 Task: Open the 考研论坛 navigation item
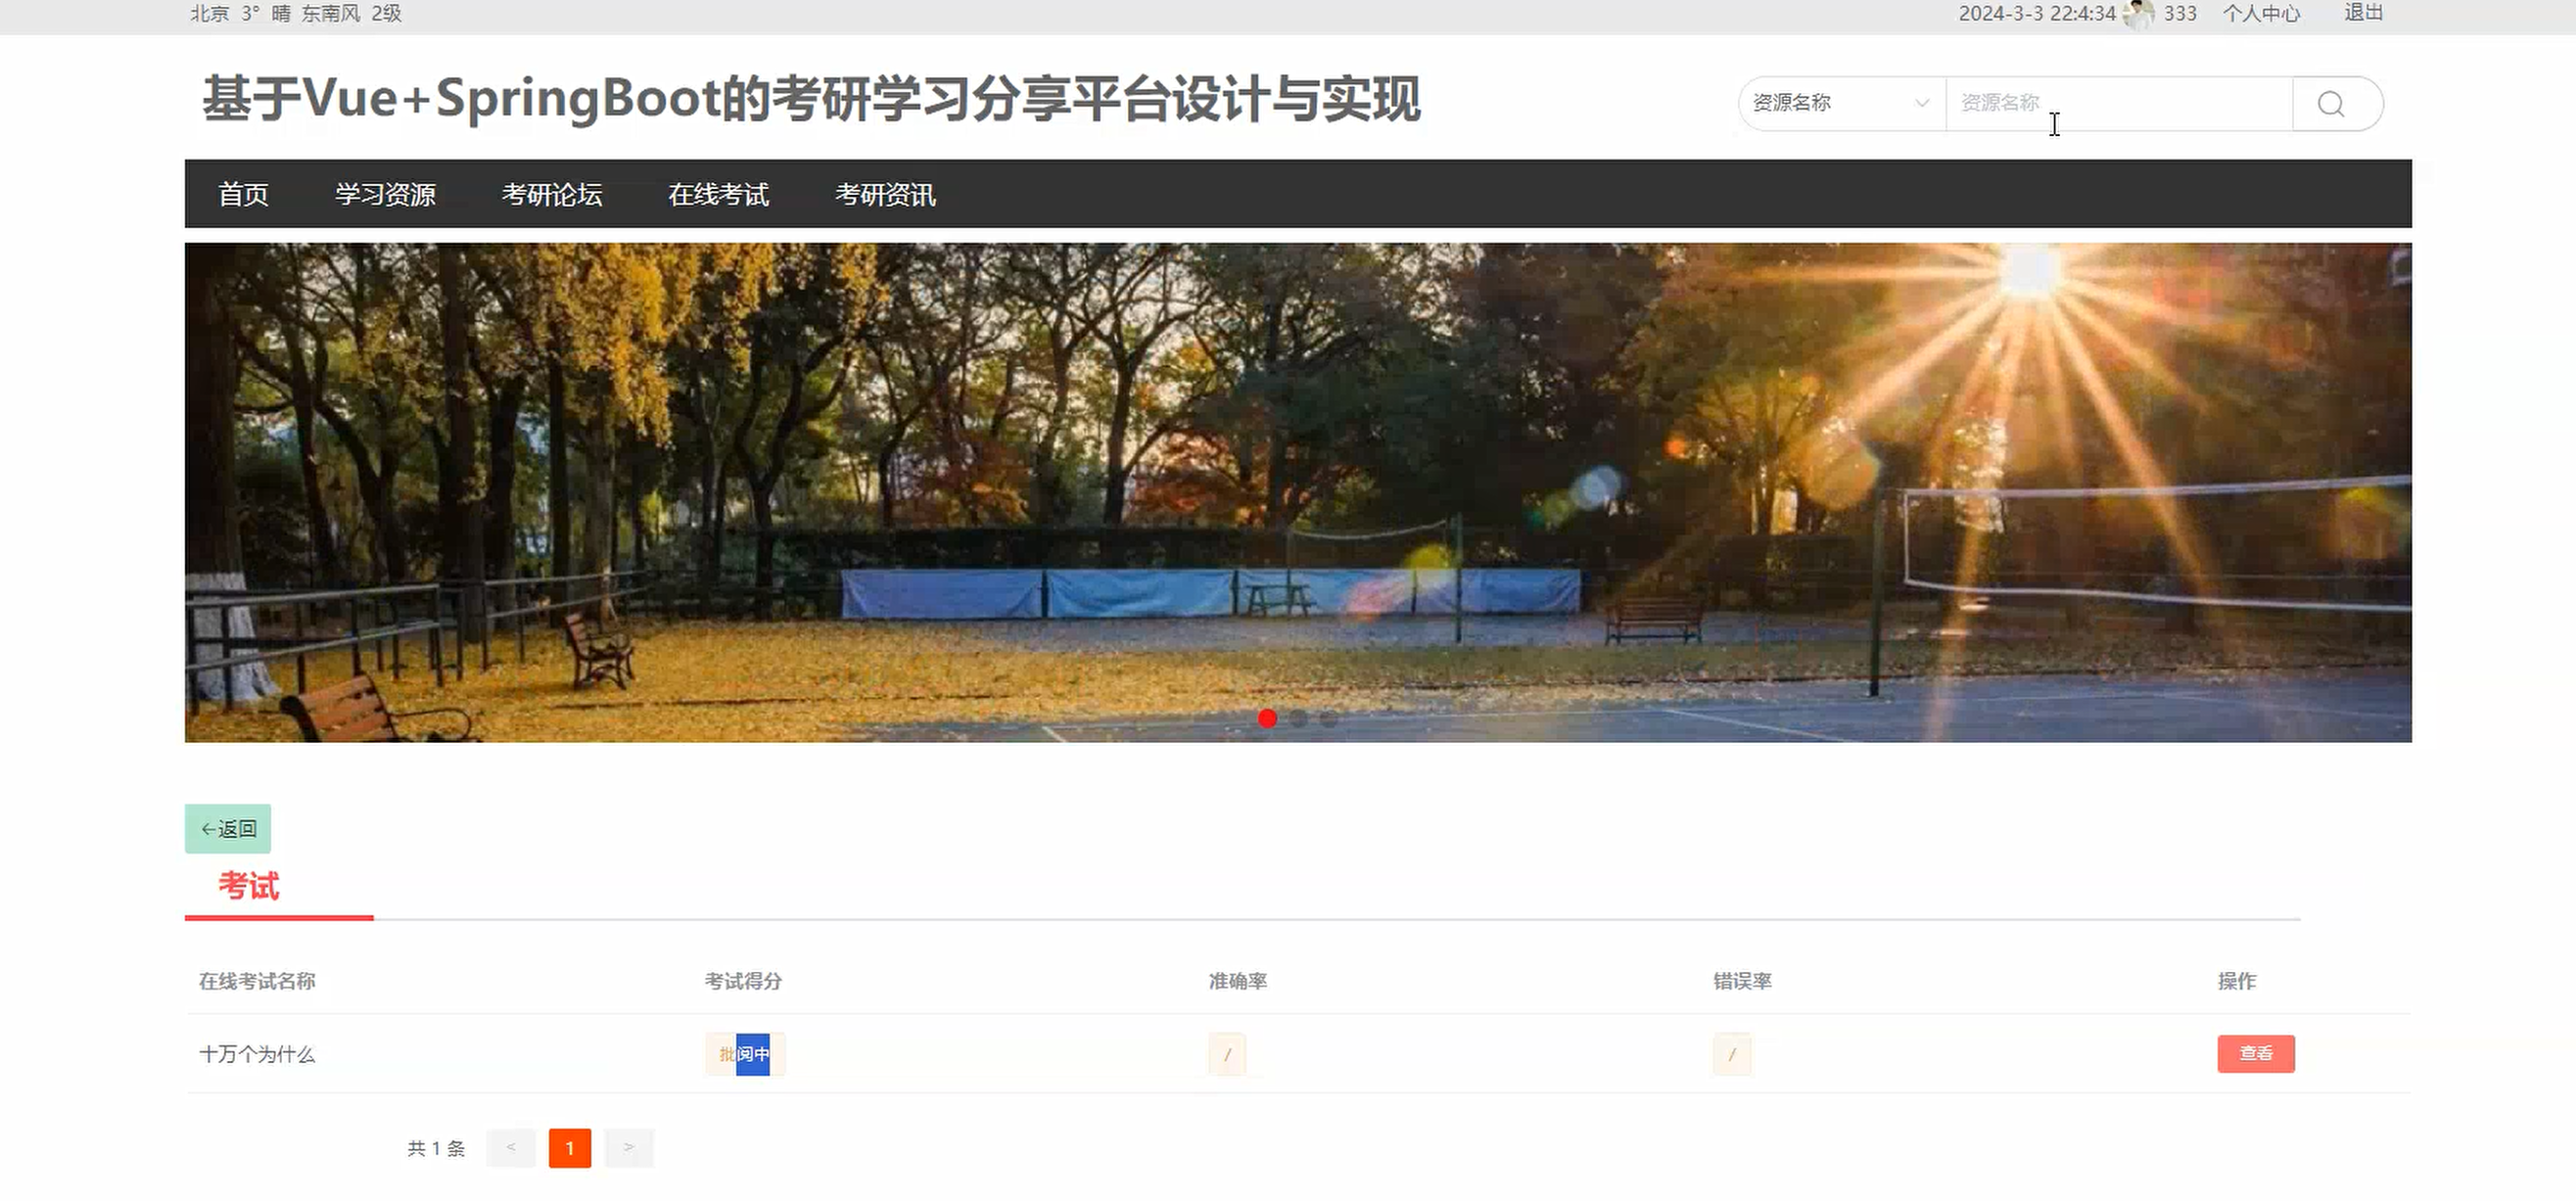[552, 194]
